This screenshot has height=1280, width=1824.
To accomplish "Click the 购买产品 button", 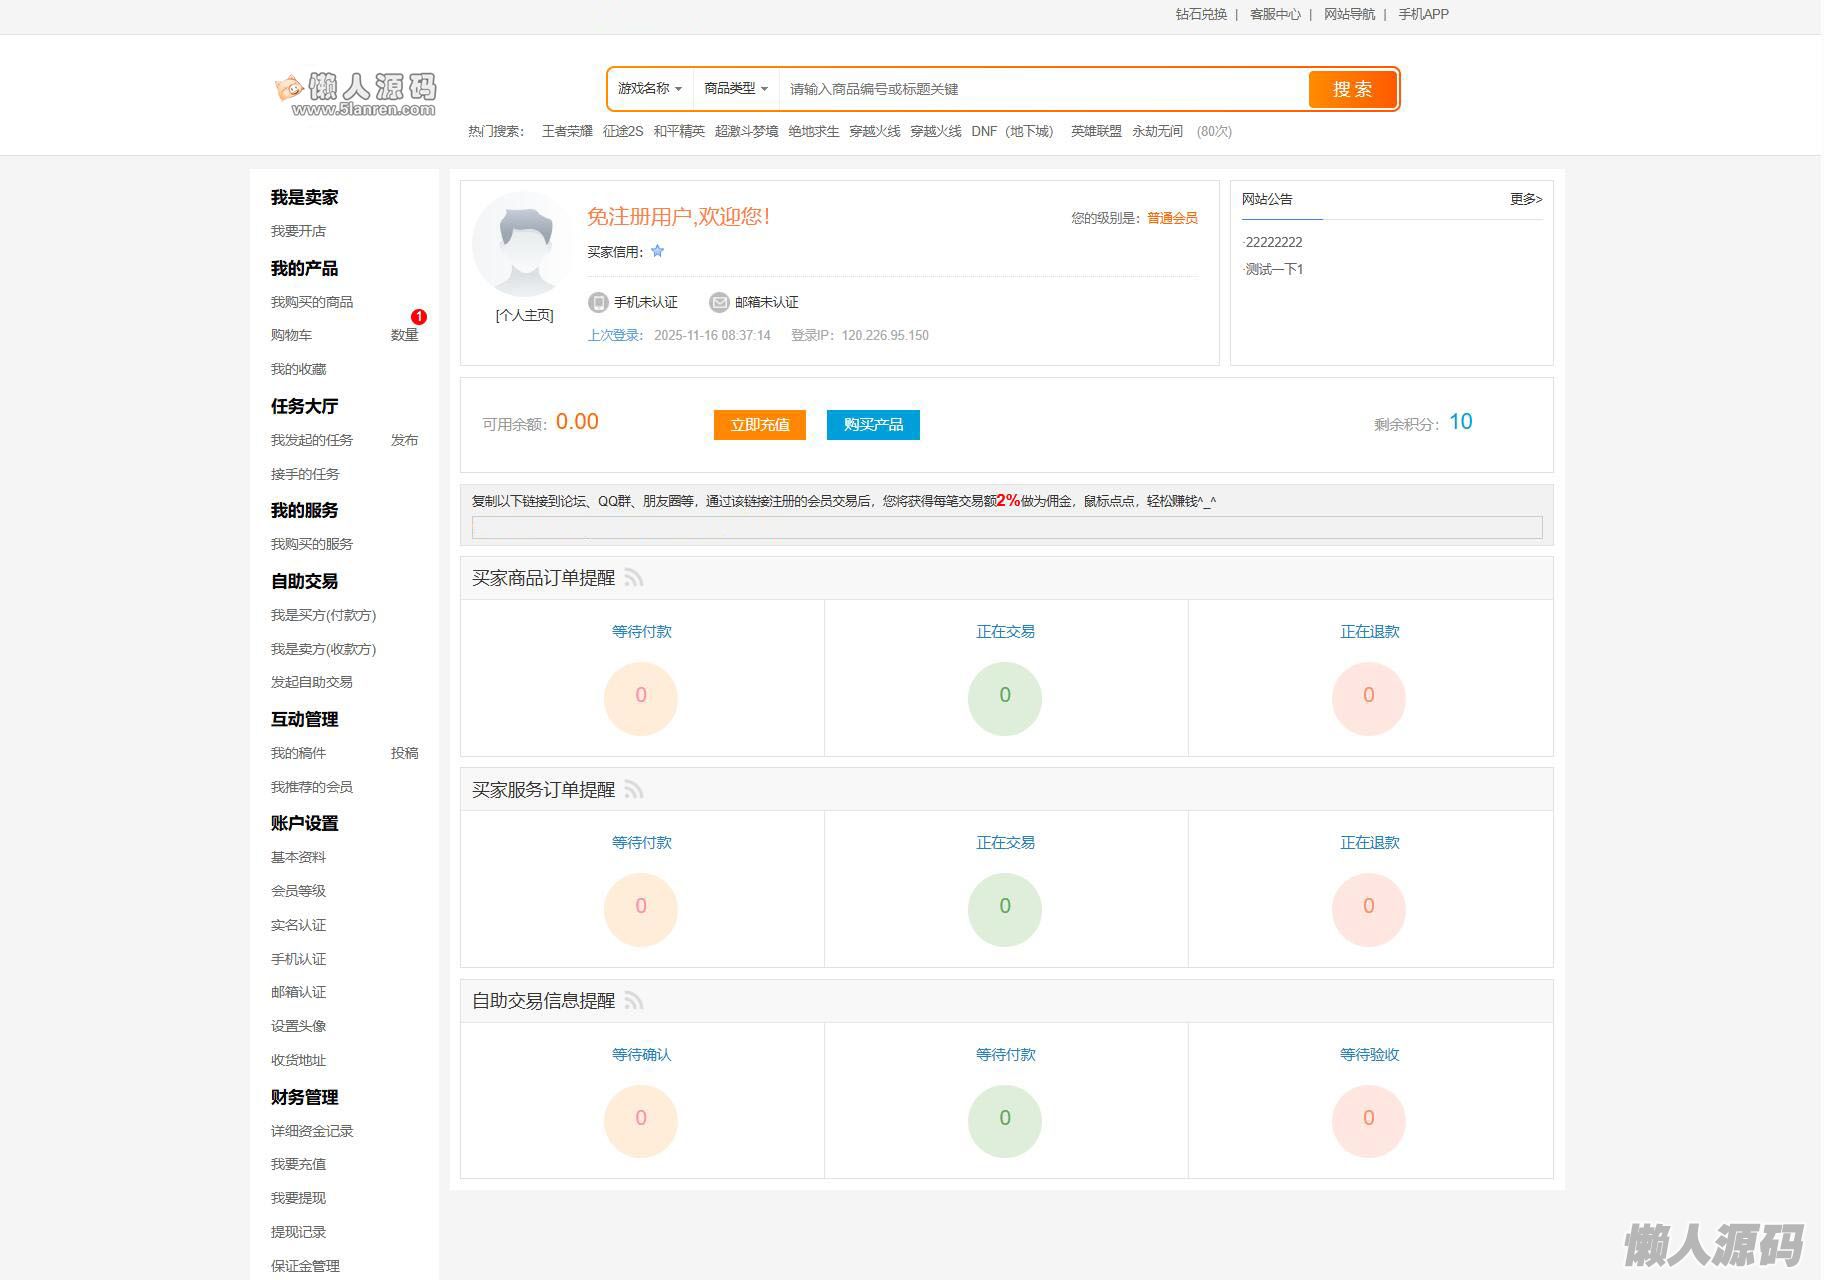I will point(873,425).
